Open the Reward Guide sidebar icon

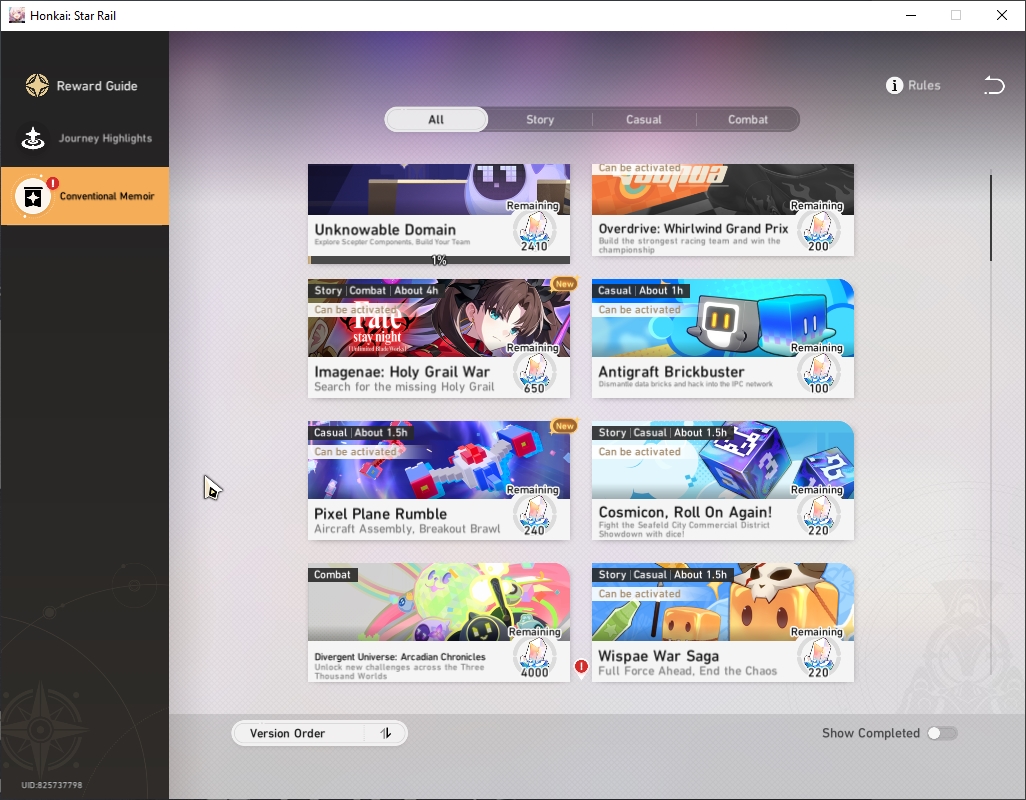click(x=37, y=86)
